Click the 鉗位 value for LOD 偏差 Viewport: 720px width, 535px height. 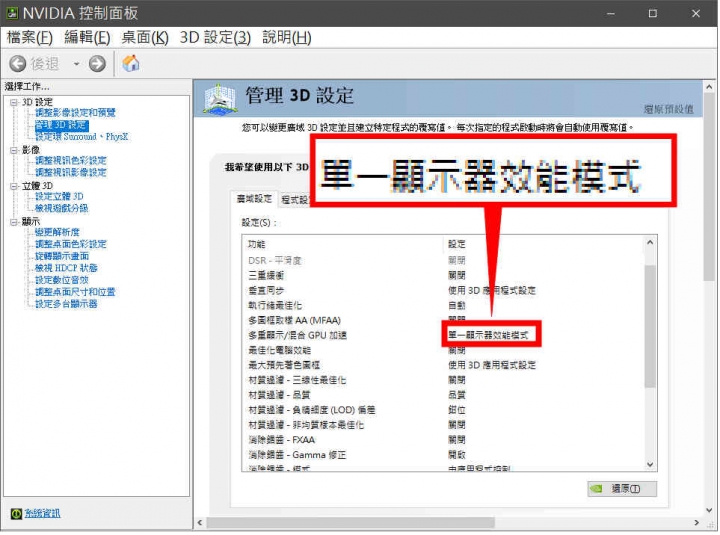pos(457,411)
